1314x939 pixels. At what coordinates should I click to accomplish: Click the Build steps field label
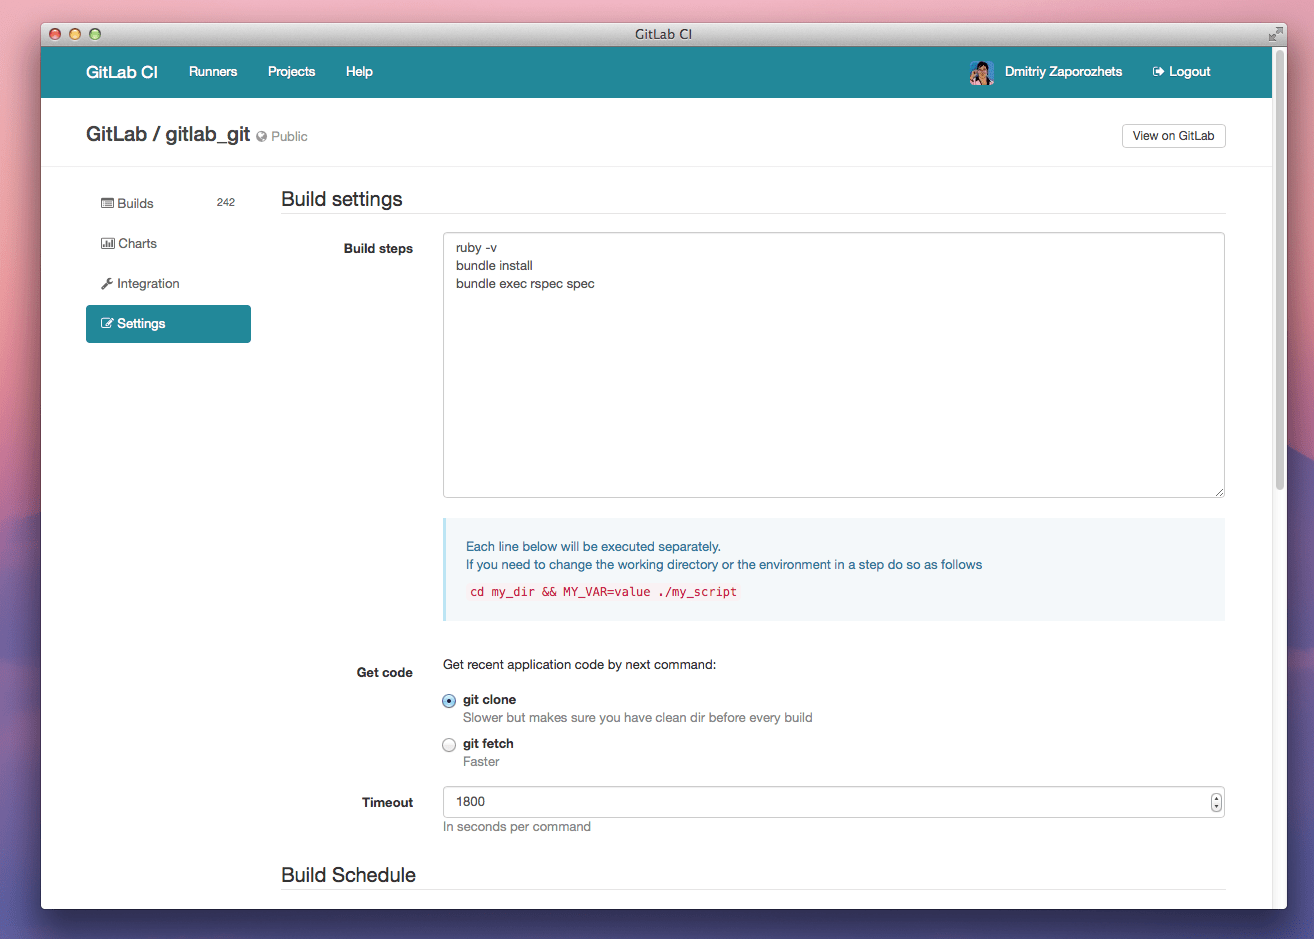tap(378, 249)
